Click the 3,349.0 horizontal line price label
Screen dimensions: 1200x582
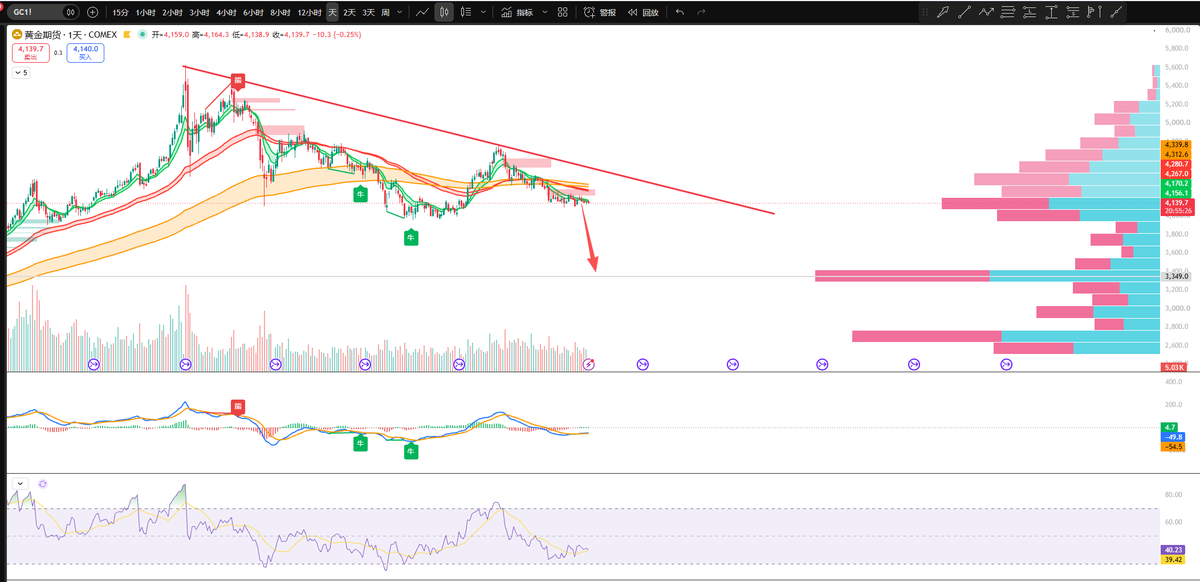1174,276
